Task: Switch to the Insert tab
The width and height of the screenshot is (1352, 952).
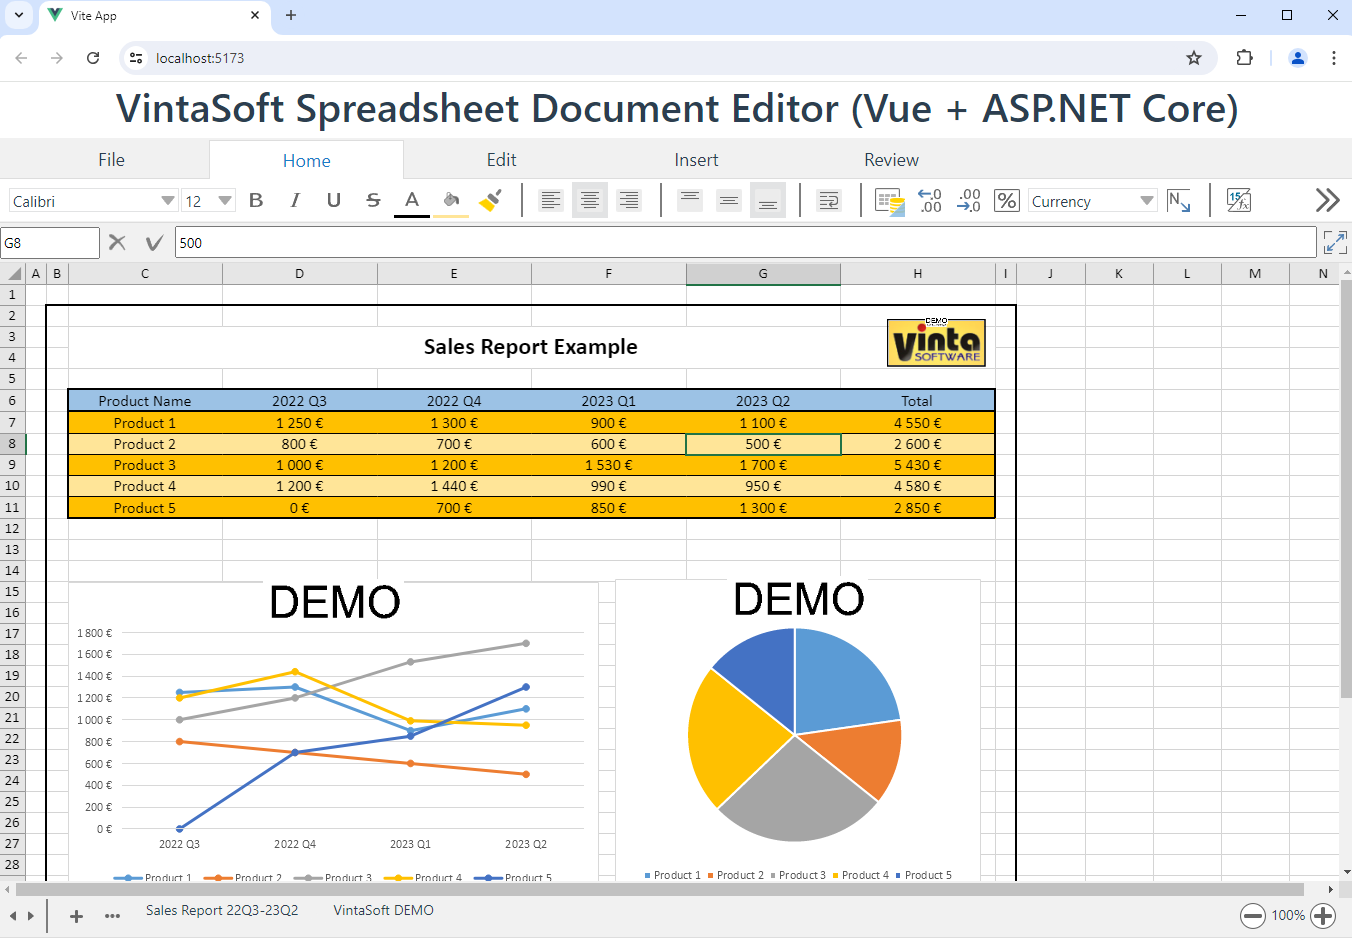Action: pyautogui.click(x=696, y=160)
